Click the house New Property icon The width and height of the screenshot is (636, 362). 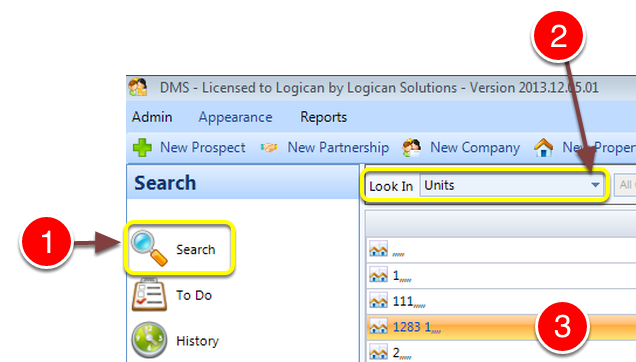[x=544, y=147]
